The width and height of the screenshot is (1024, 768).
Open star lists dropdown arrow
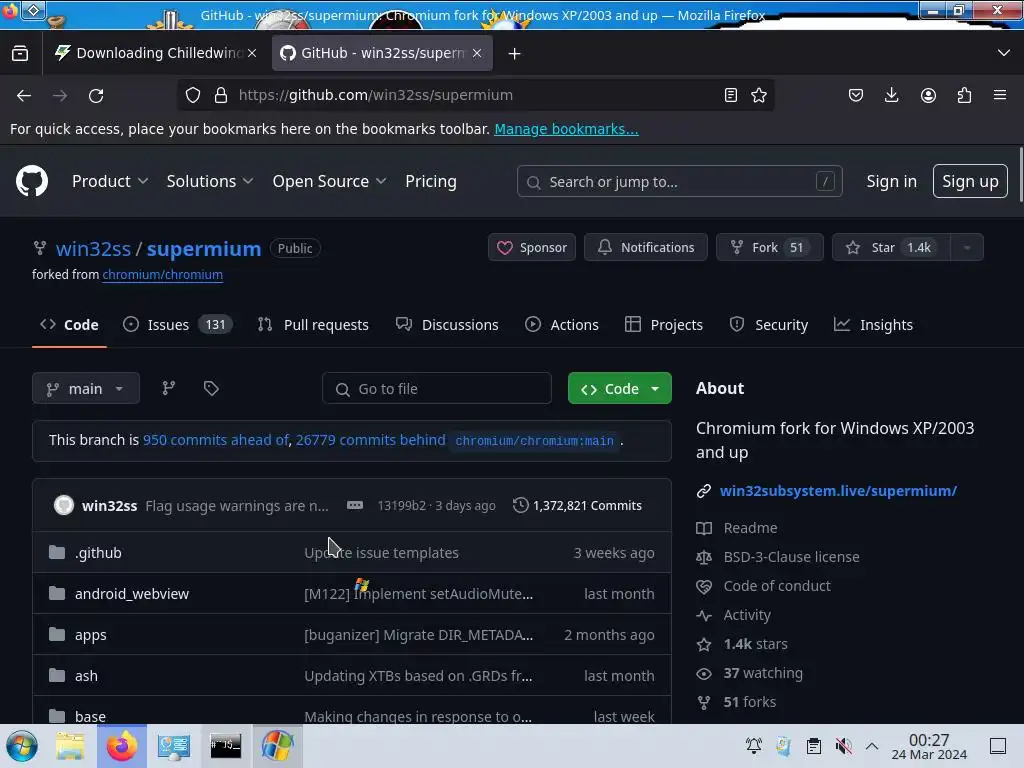[x=967, y=248]
